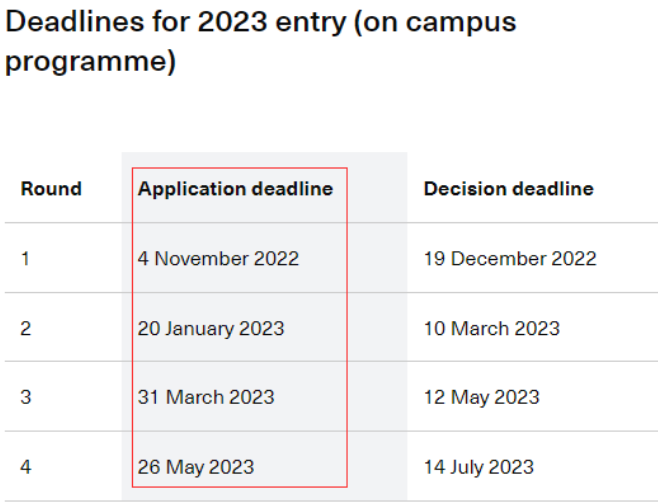Viewport: 658px width, 502px height.
Task: Click the word "campus" in the heading
Action: click(x=461, y=22)
